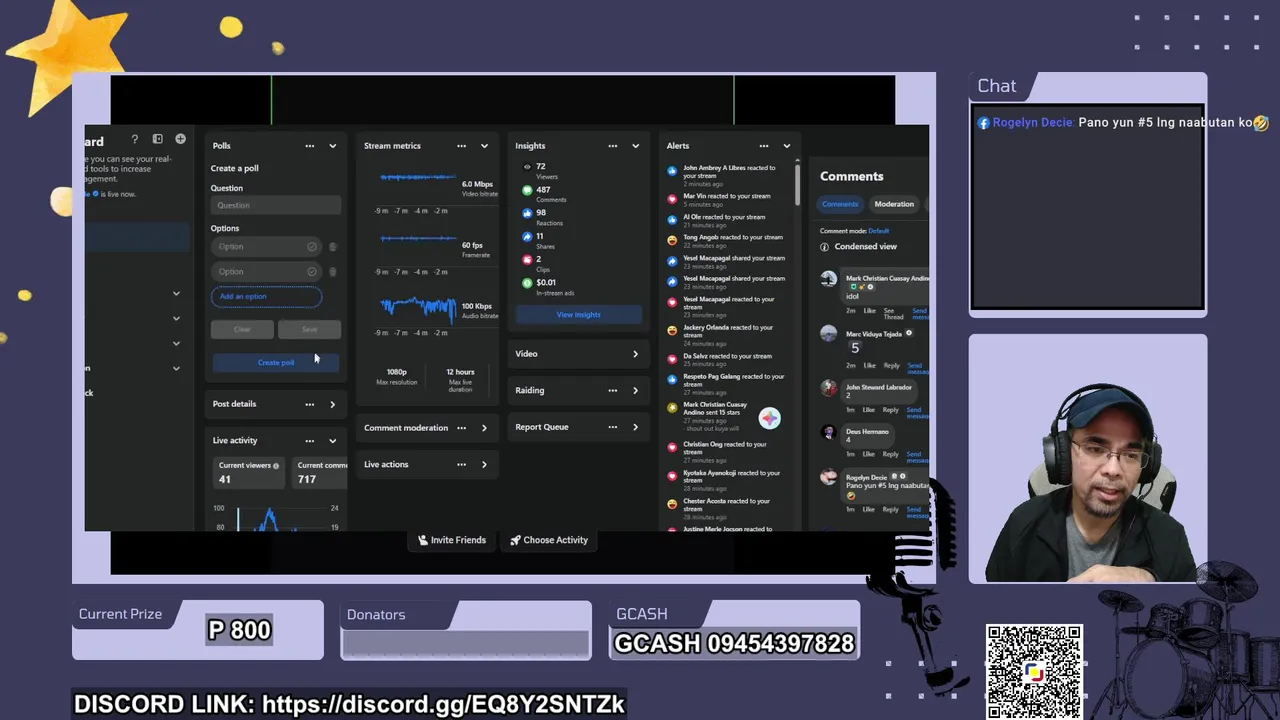Delete the first poll option via trash icon

point(333,247)
